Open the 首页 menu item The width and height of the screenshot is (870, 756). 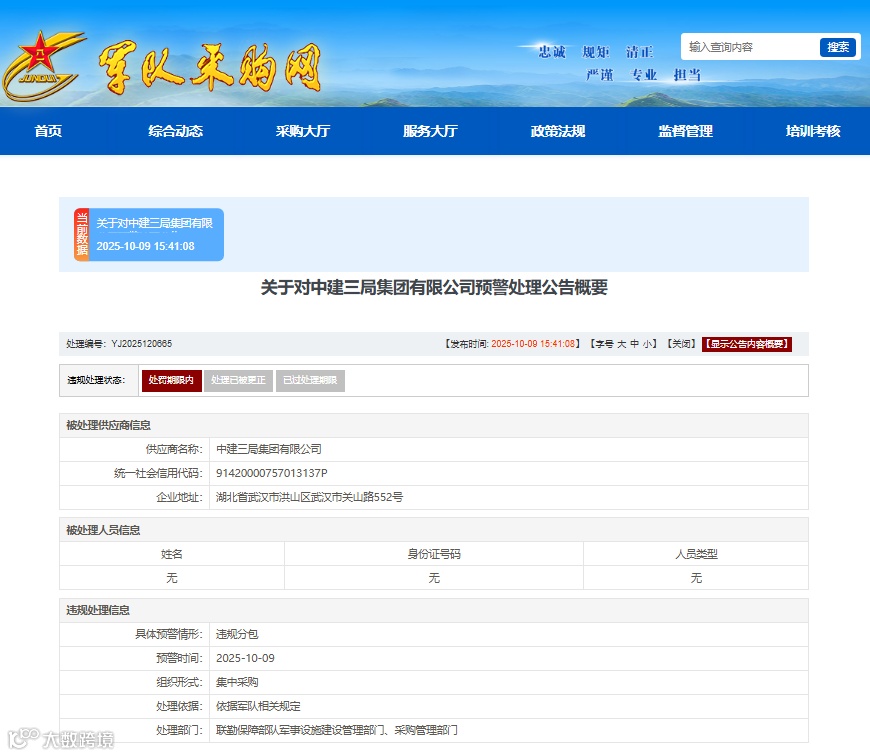[x=48, y=131]
